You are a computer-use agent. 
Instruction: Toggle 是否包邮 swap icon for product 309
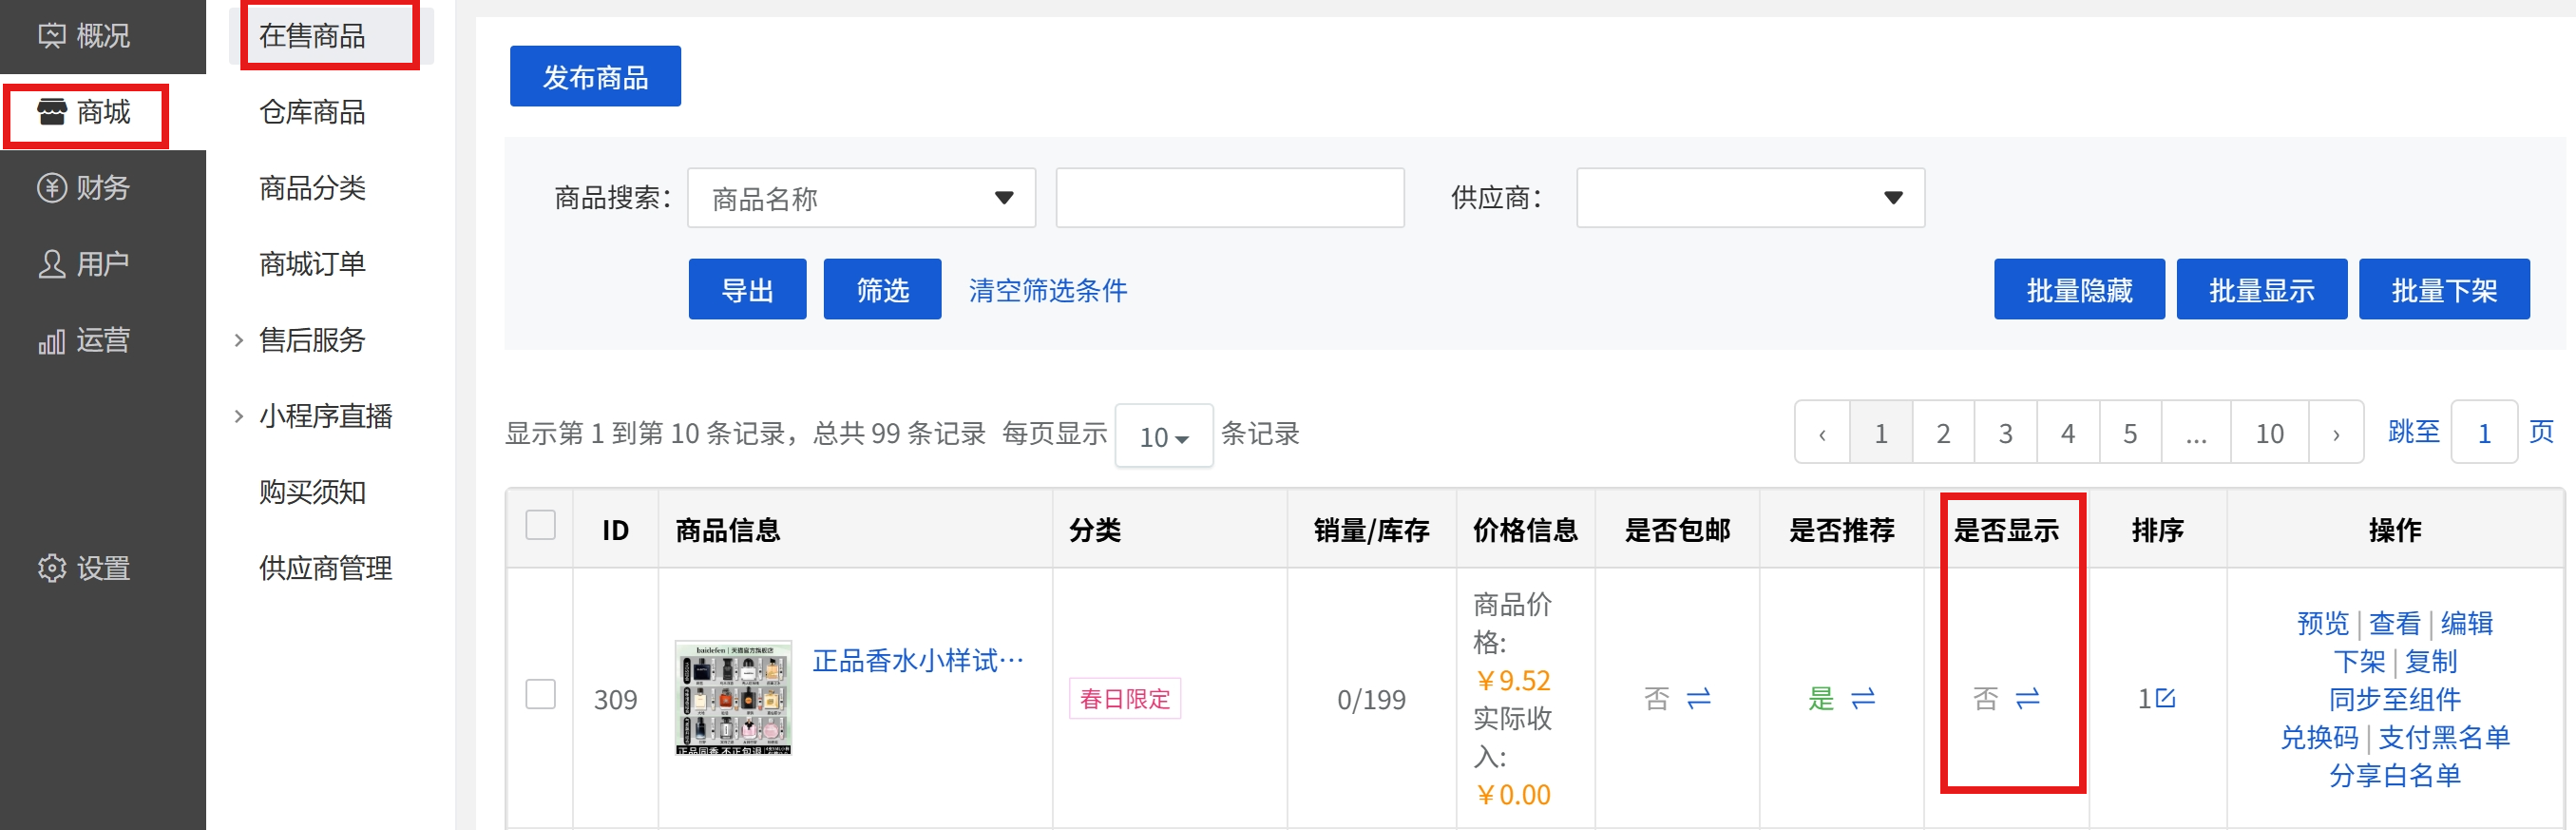[x=1699, y=698]
